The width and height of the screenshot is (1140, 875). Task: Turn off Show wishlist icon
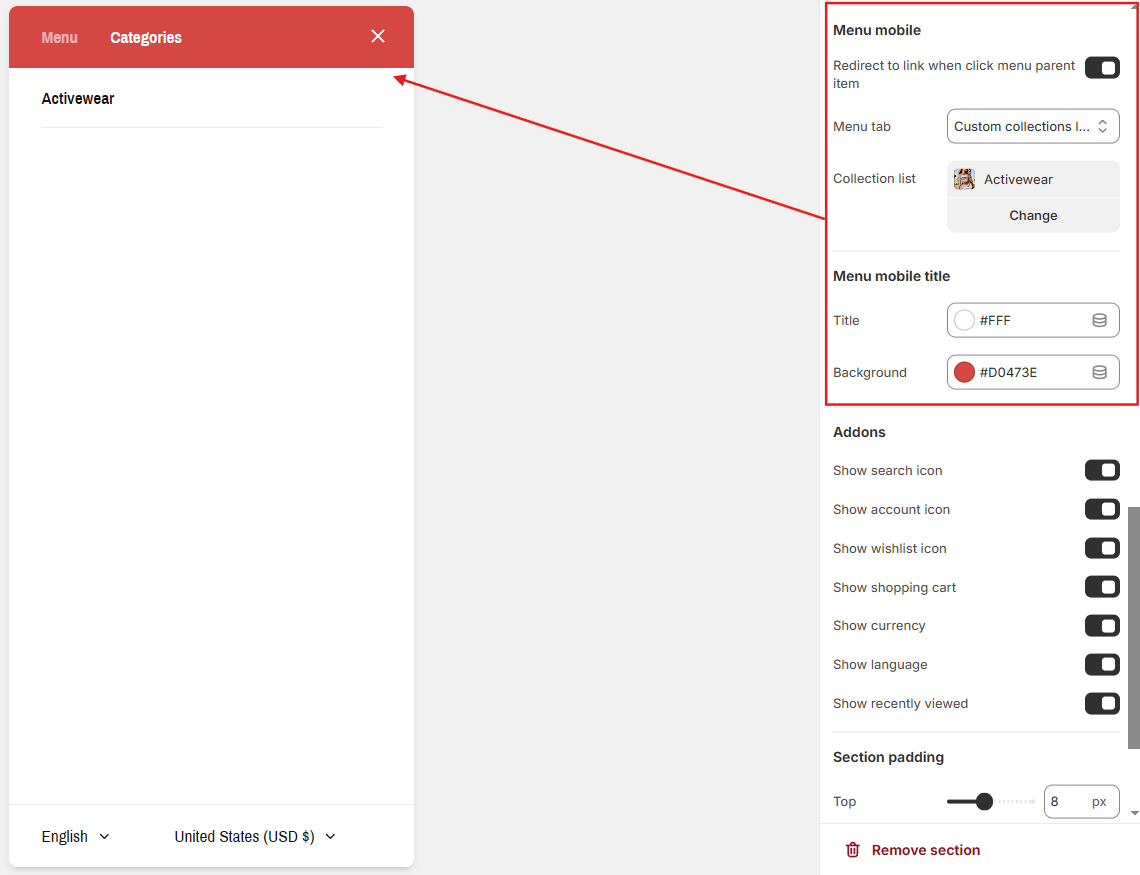[1102, 549]
